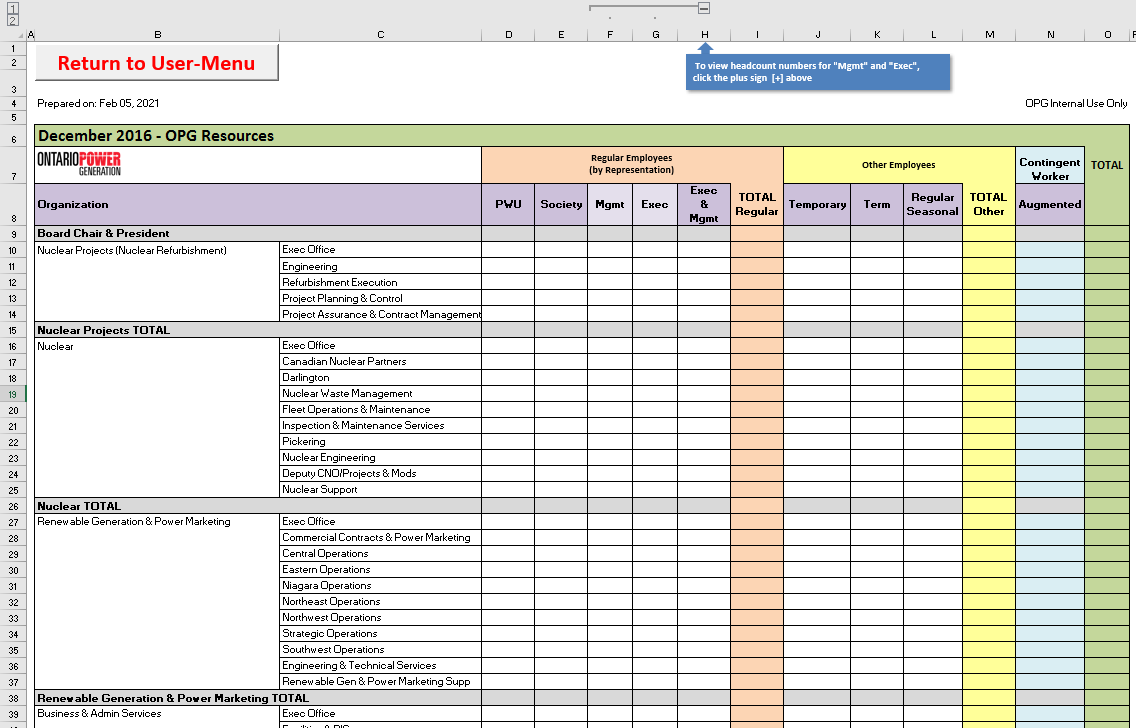
Task: Click the Ontario Power Generation logo
Action: click(79, 164)
